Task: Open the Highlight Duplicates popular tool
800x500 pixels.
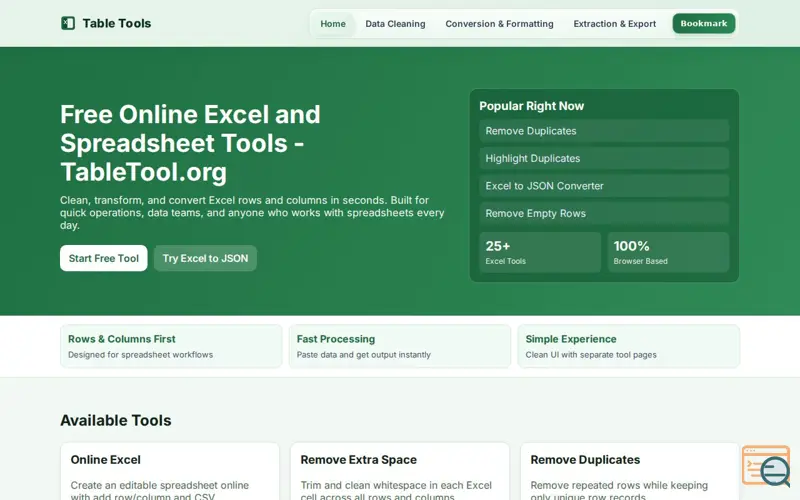Action: click(604, 159)
